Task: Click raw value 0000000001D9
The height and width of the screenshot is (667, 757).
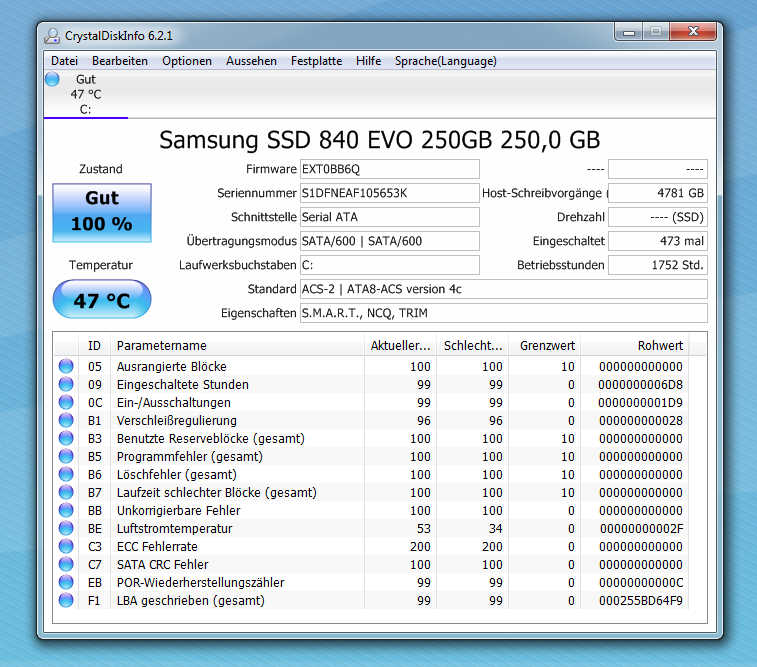Action: (641, 403)
